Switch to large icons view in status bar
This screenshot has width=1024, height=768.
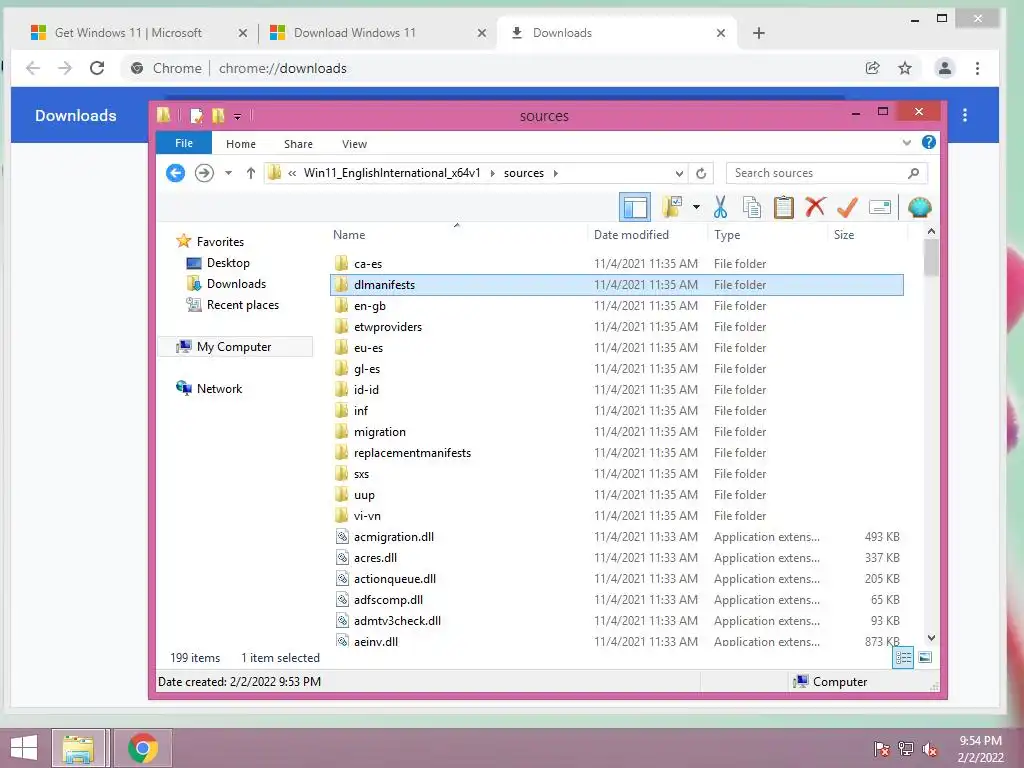pos(925,658)
